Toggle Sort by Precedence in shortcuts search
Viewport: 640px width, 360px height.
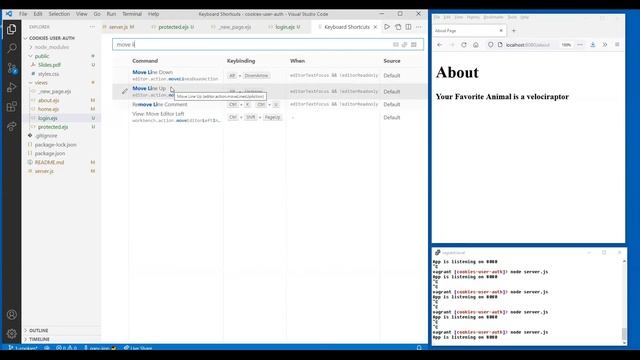point(404,44)
